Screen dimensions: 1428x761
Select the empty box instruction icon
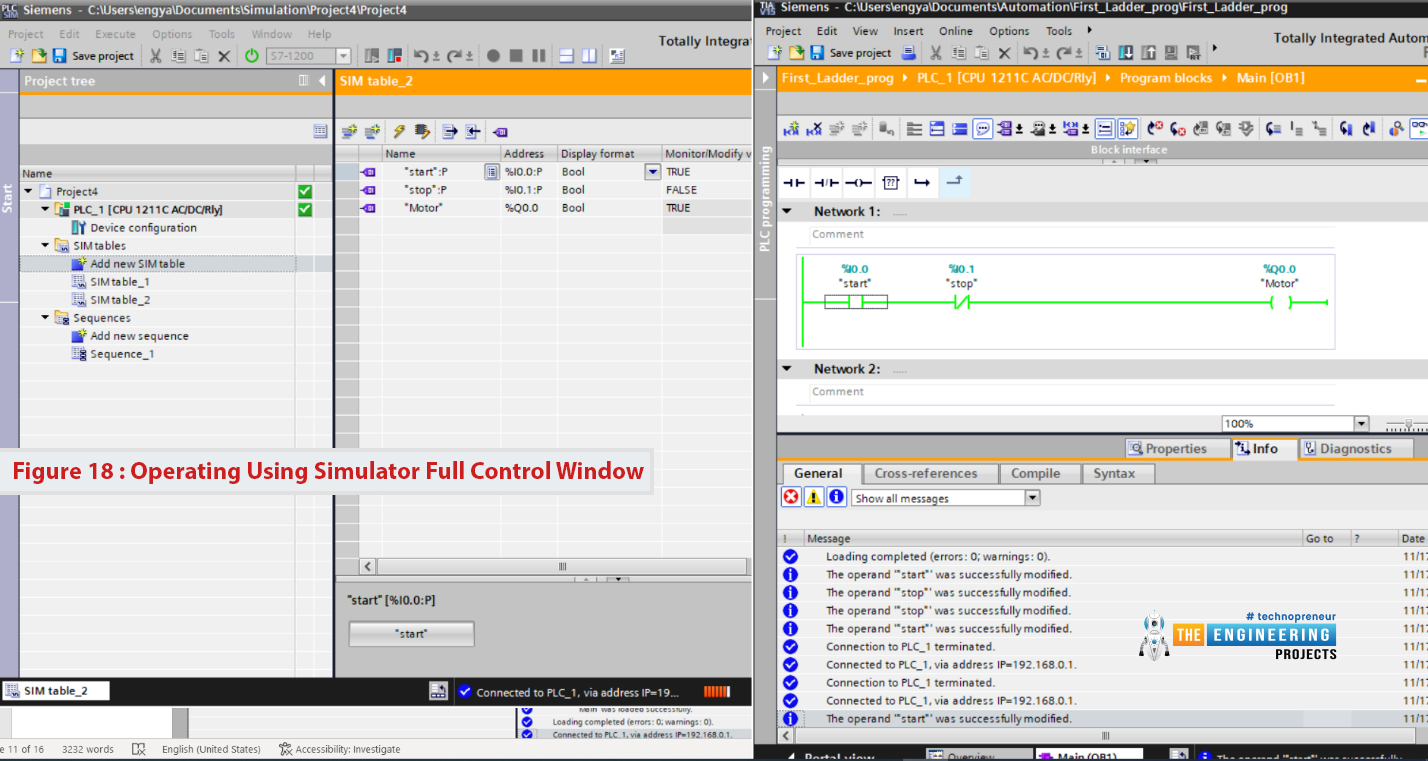pos(891,182)
